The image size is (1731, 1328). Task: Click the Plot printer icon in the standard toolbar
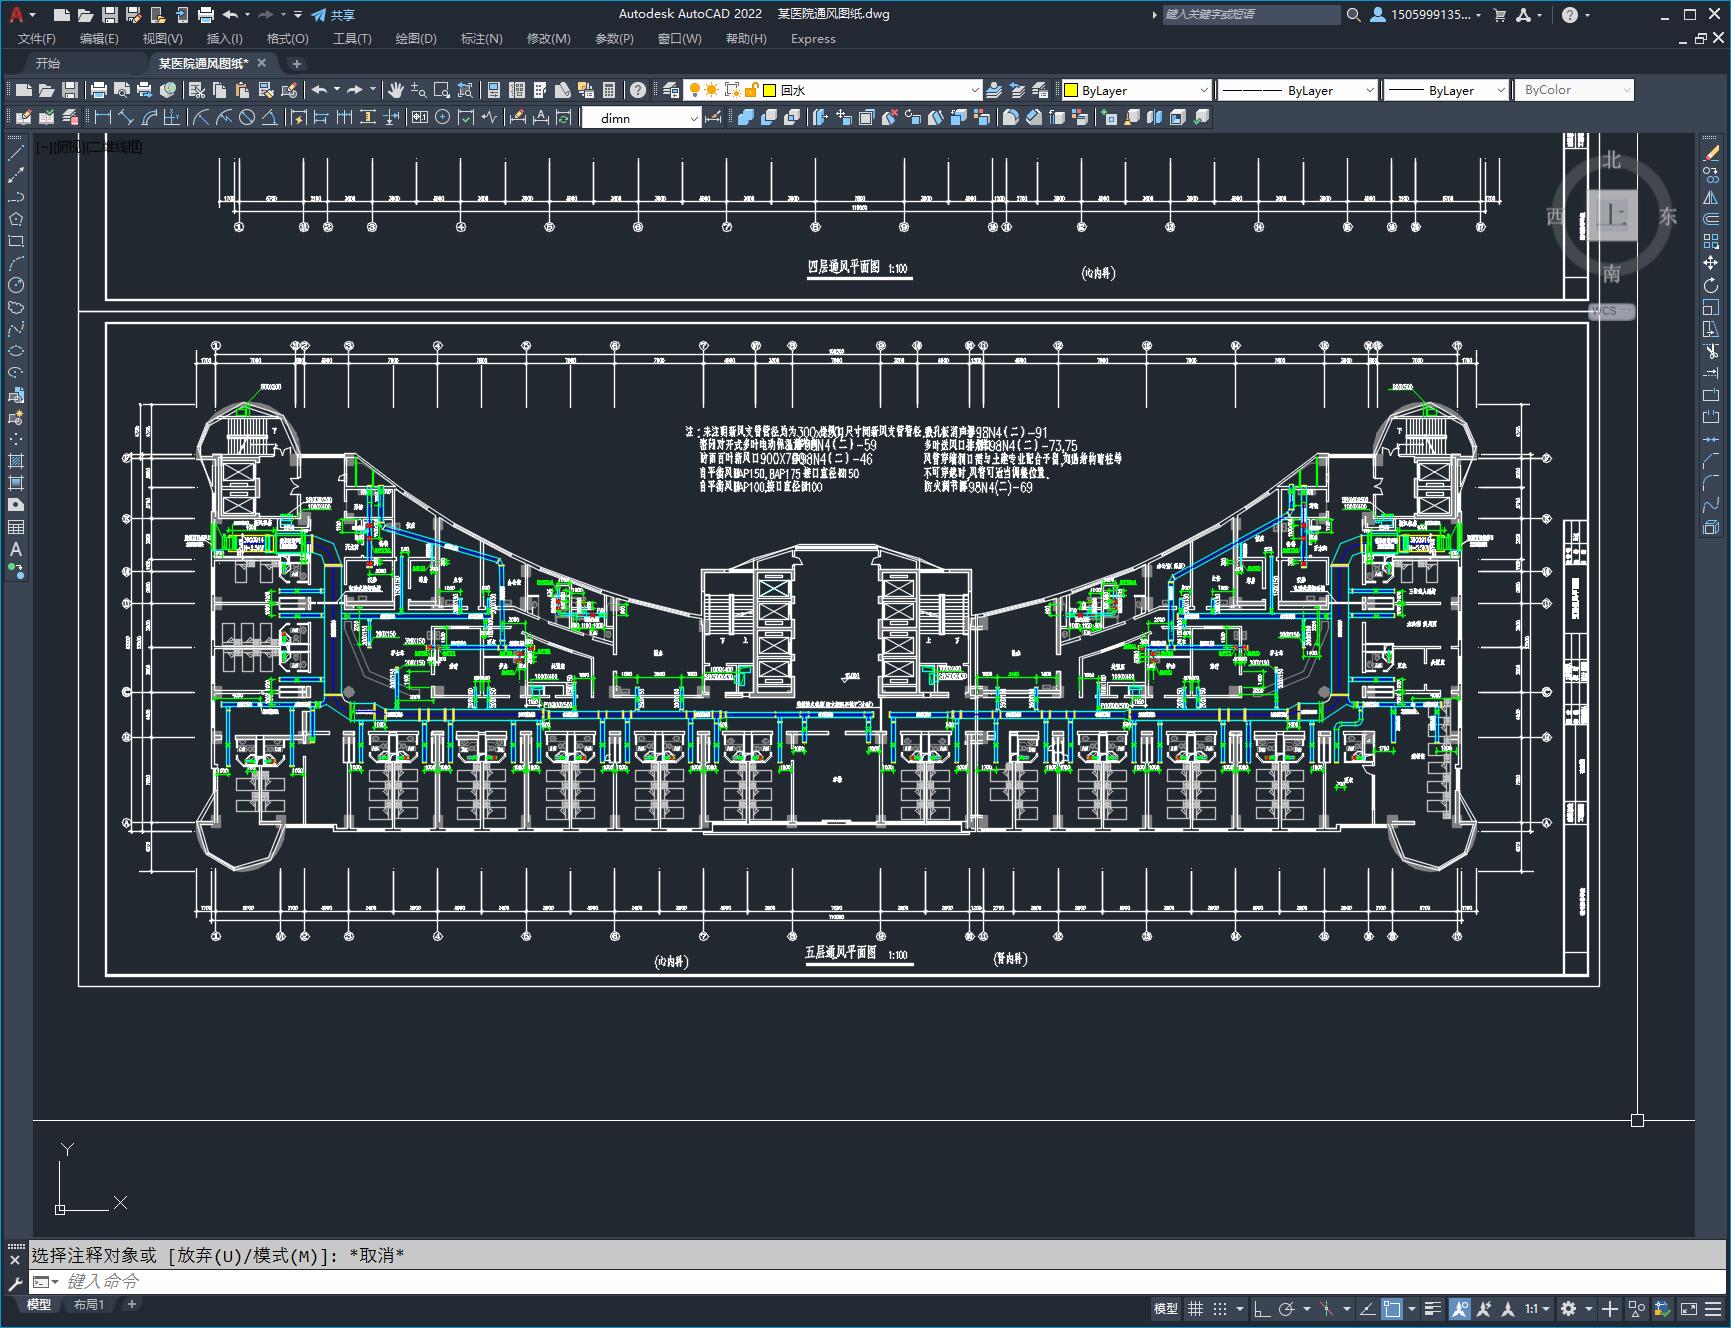98,90
